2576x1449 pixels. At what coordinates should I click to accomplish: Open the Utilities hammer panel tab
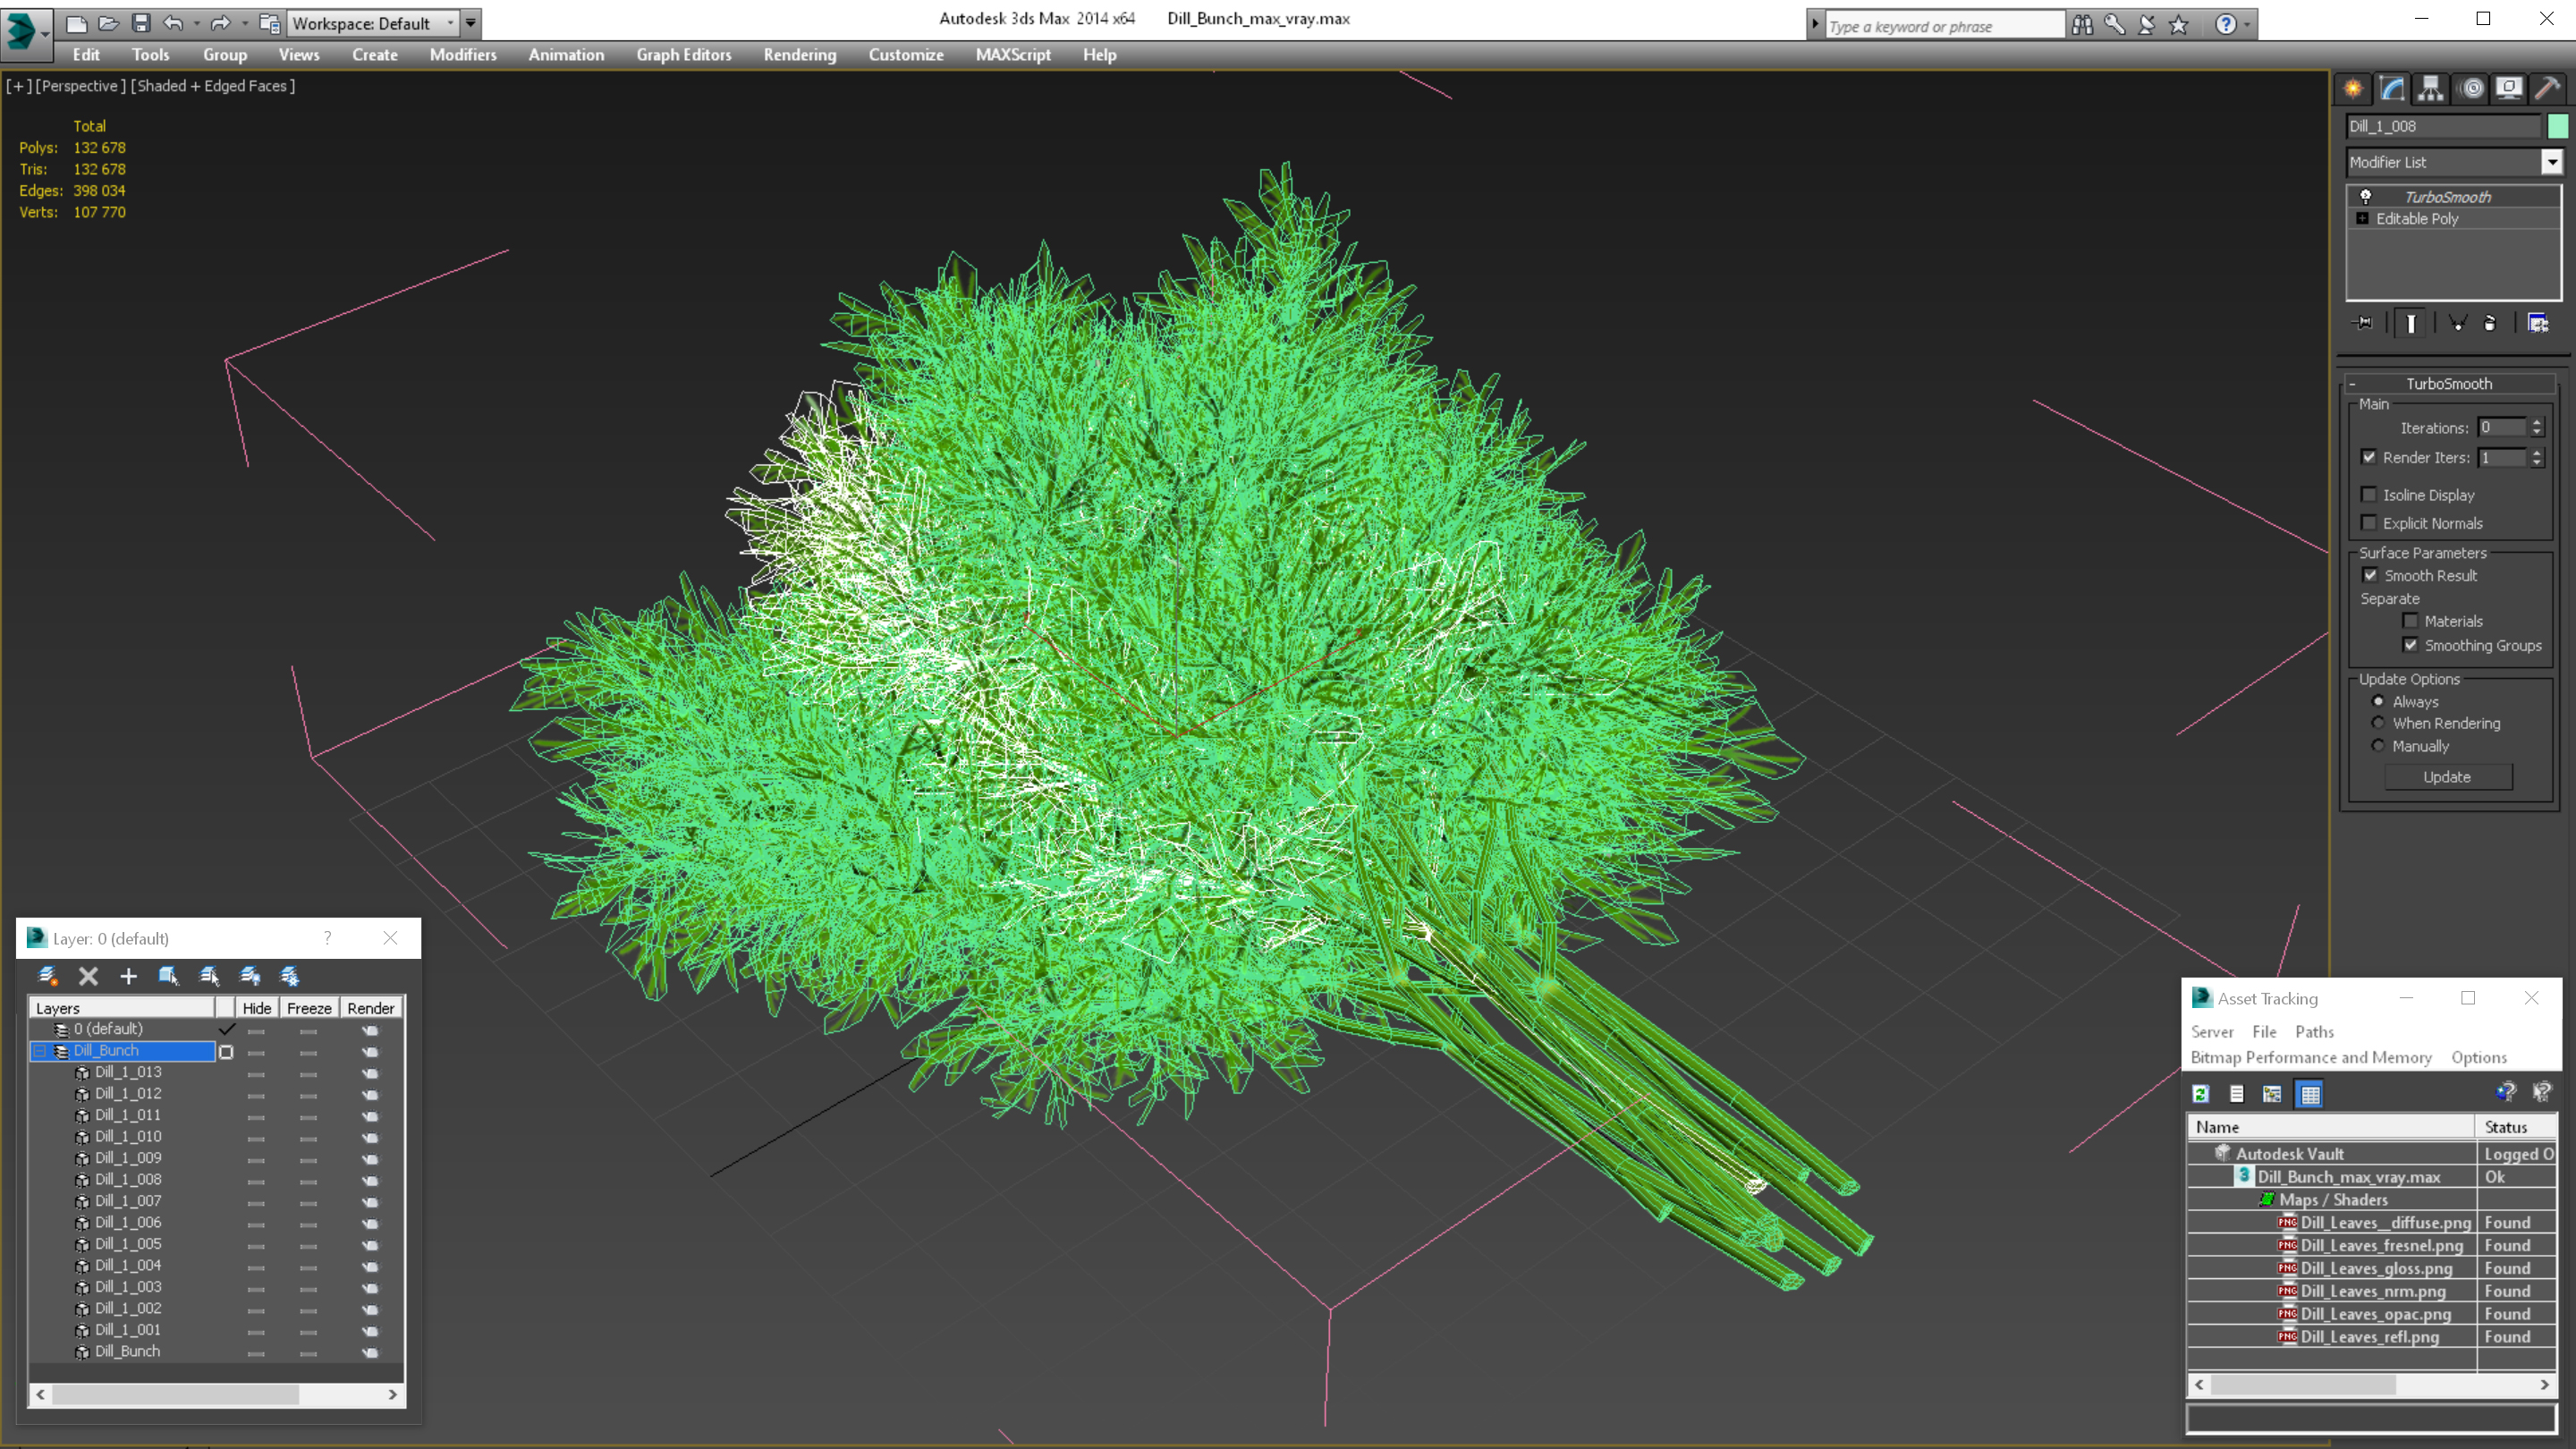[2548, 89]
